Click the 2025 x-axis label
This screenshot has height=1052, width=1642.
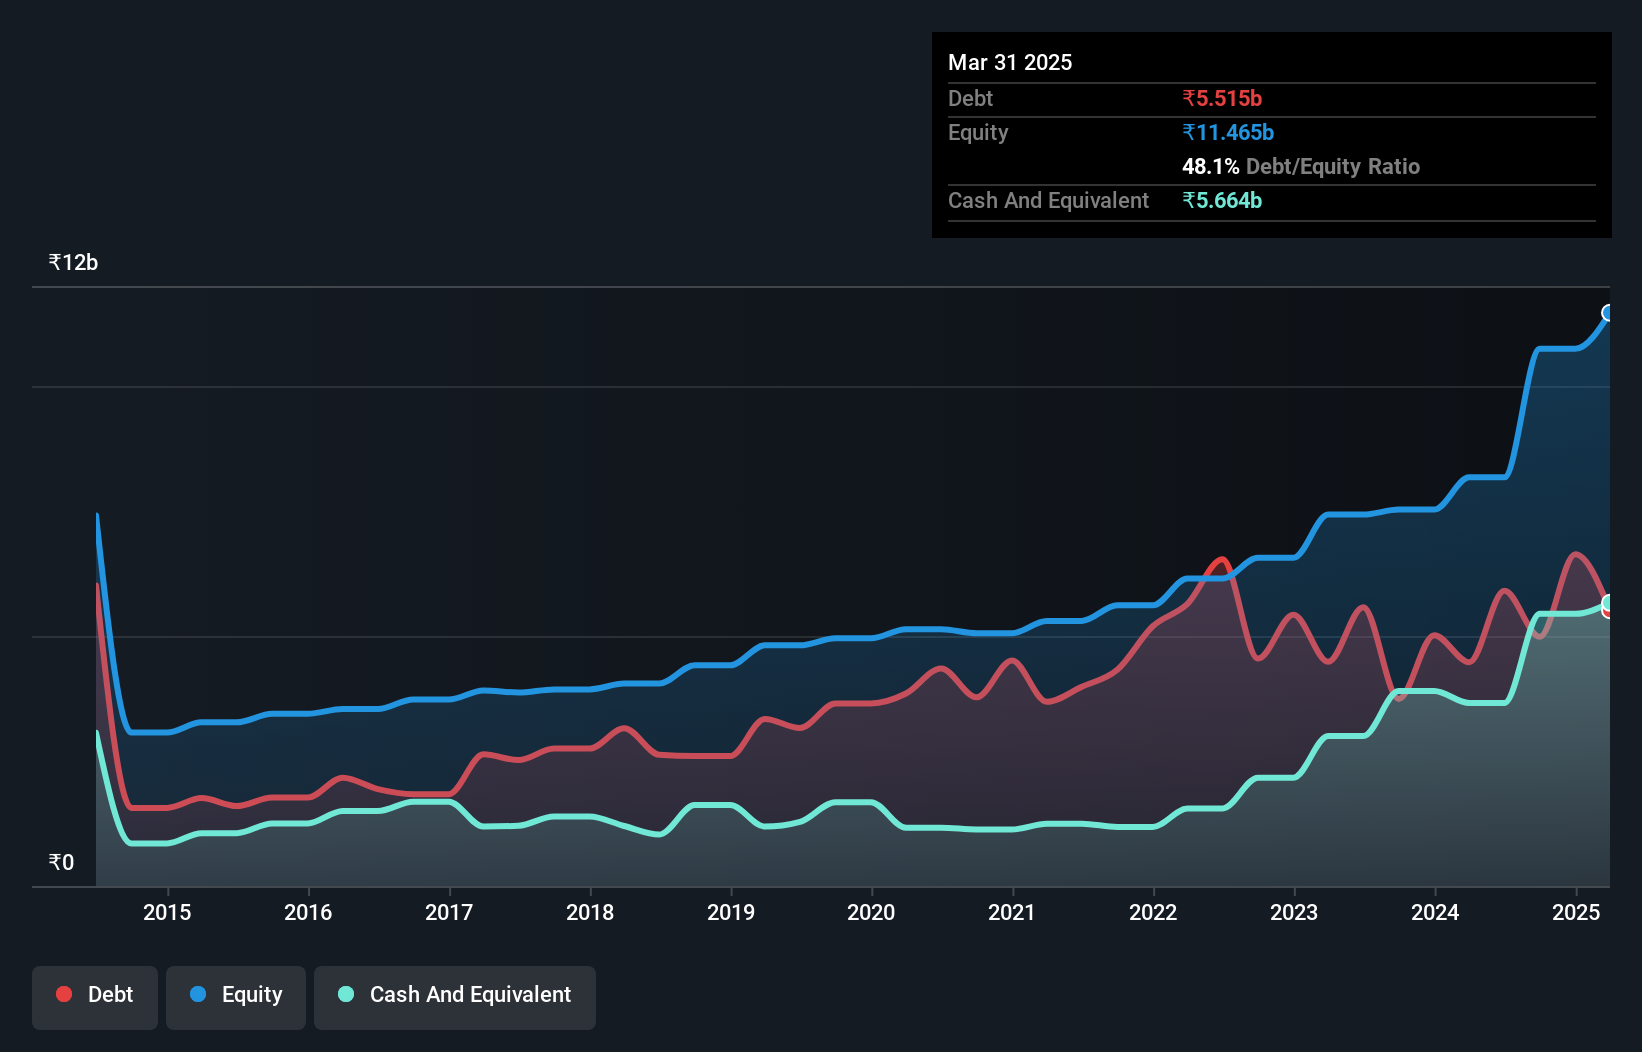tap(1576, 912)
